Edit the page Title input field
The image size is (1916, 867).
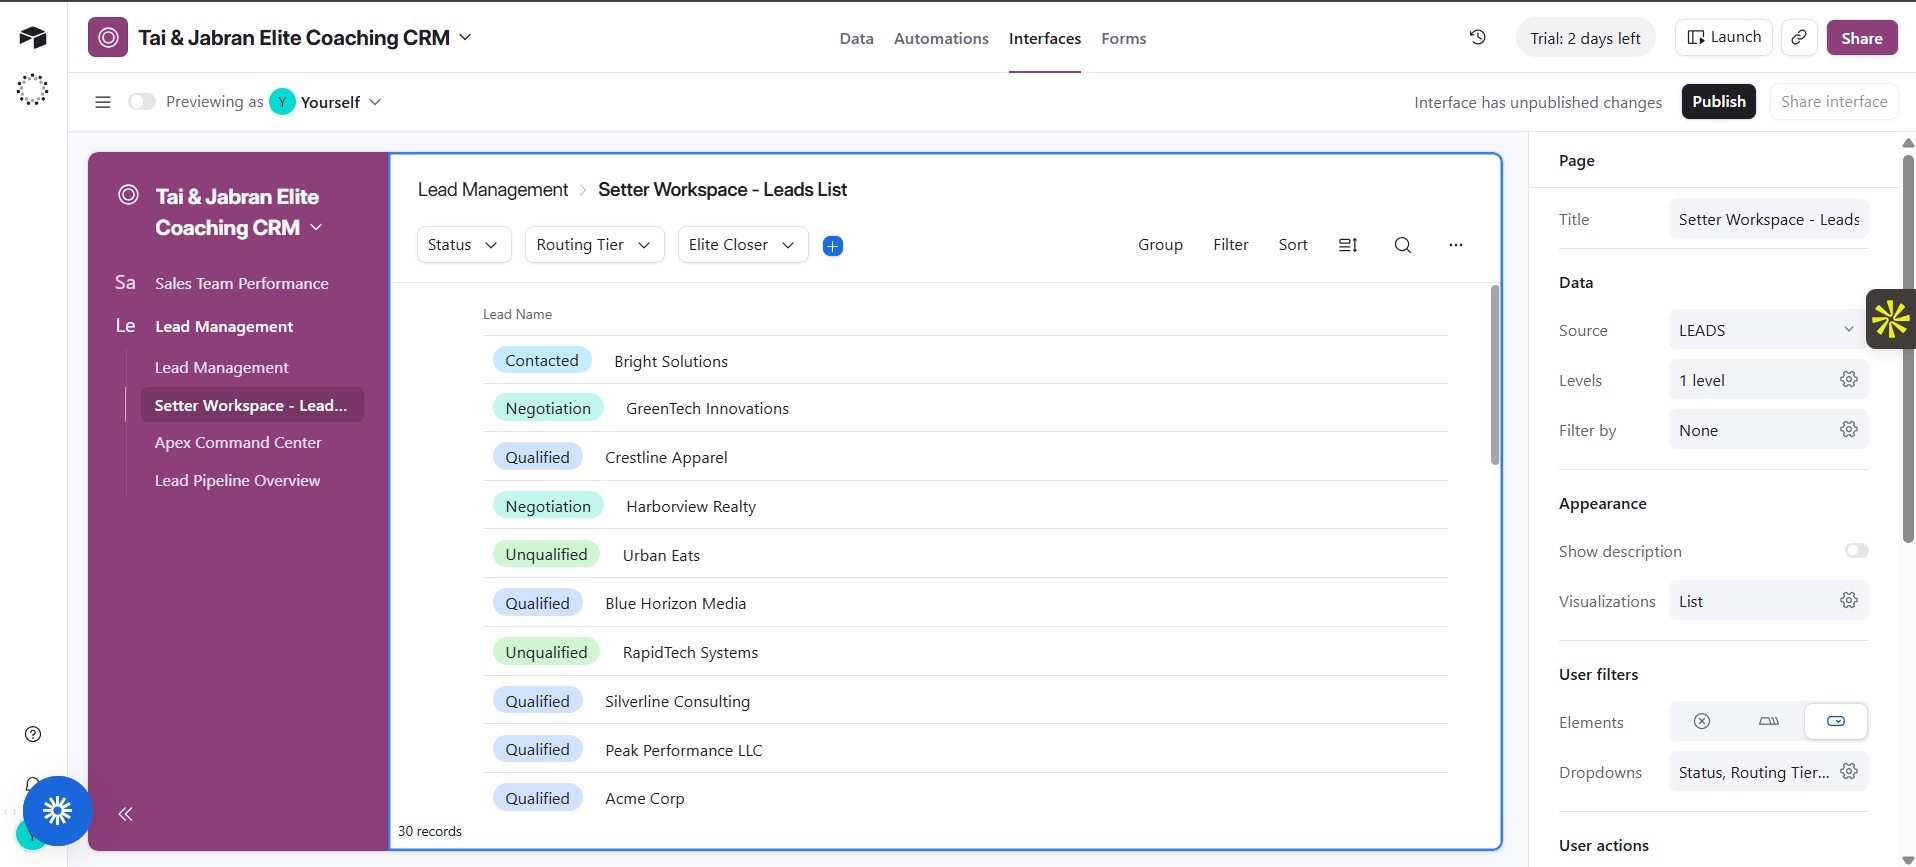pyautogui.click(x=1767, y=220)
